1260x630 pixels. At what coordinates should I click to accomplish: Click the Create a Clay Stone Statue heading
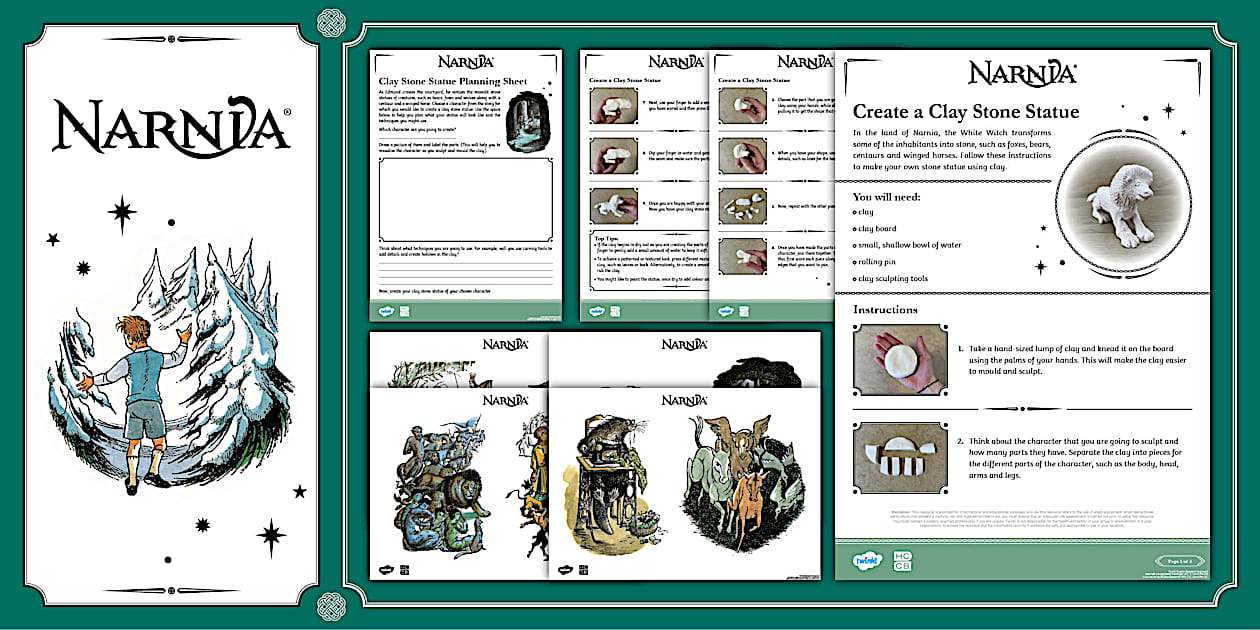(x=966, y=112)
